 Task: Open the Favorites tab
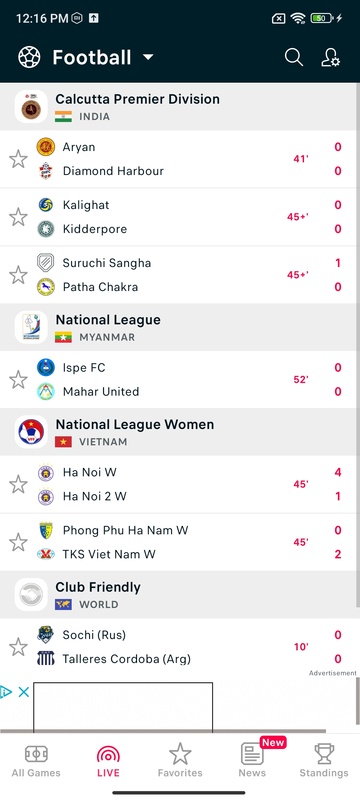(x=180, y=760)
